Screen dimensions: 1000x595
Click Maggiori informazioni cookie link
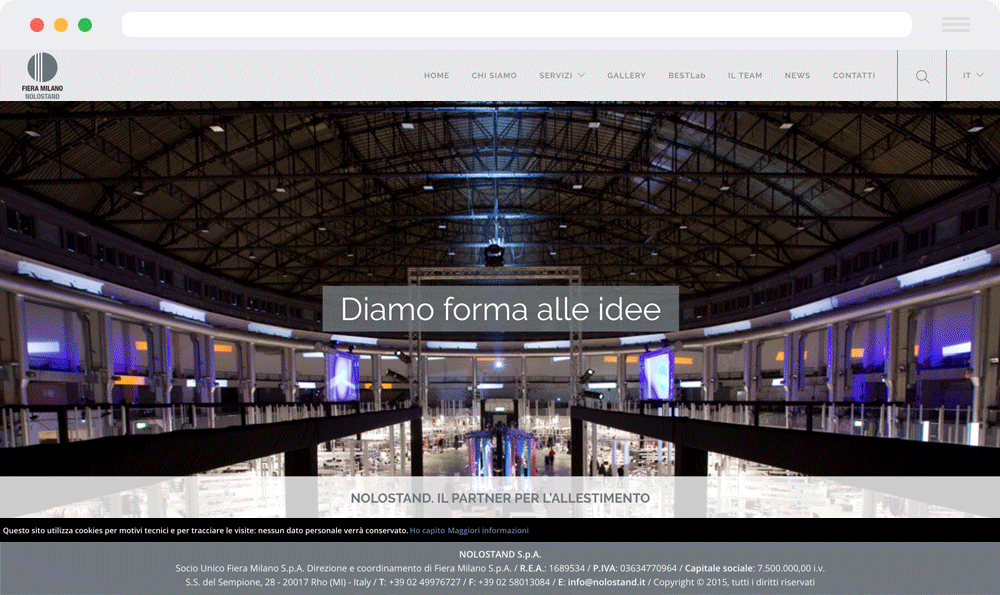click(x=488, y=530)
